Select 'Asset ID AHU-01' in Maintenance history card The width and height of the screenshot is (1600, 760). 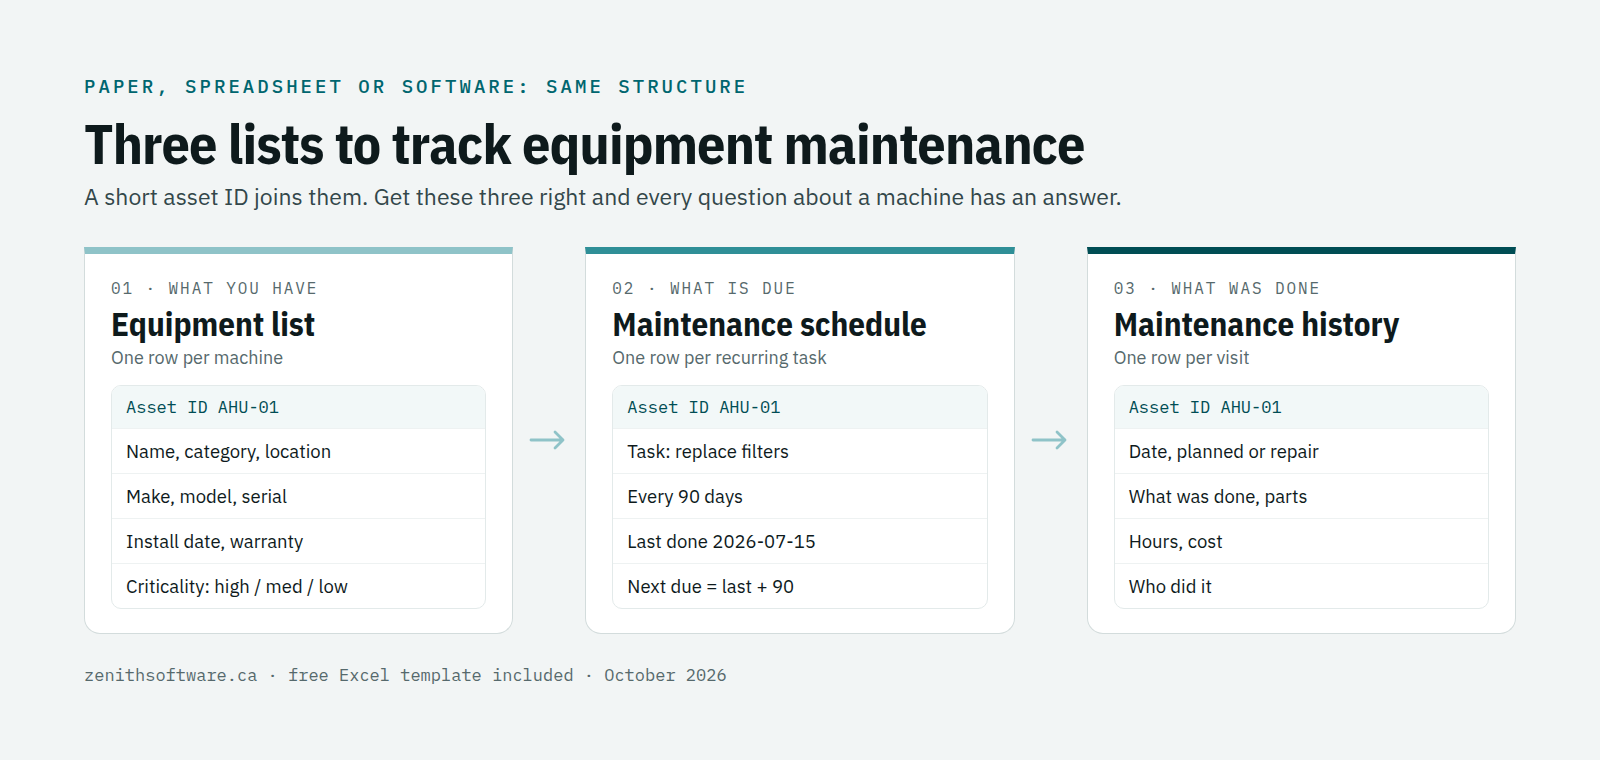pyautogui.click(x=1301, y=407)
